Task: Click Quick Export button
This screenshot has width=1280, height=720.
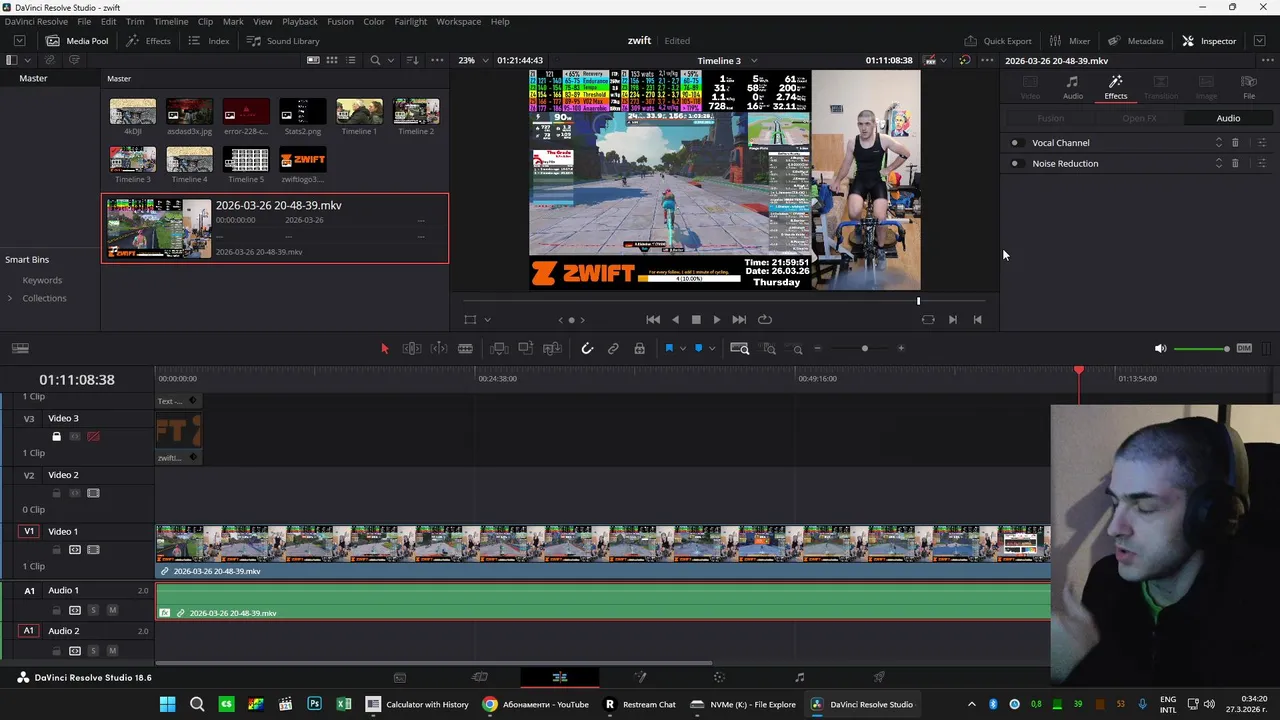Action: pyautogui.click(x=997, y=41)
